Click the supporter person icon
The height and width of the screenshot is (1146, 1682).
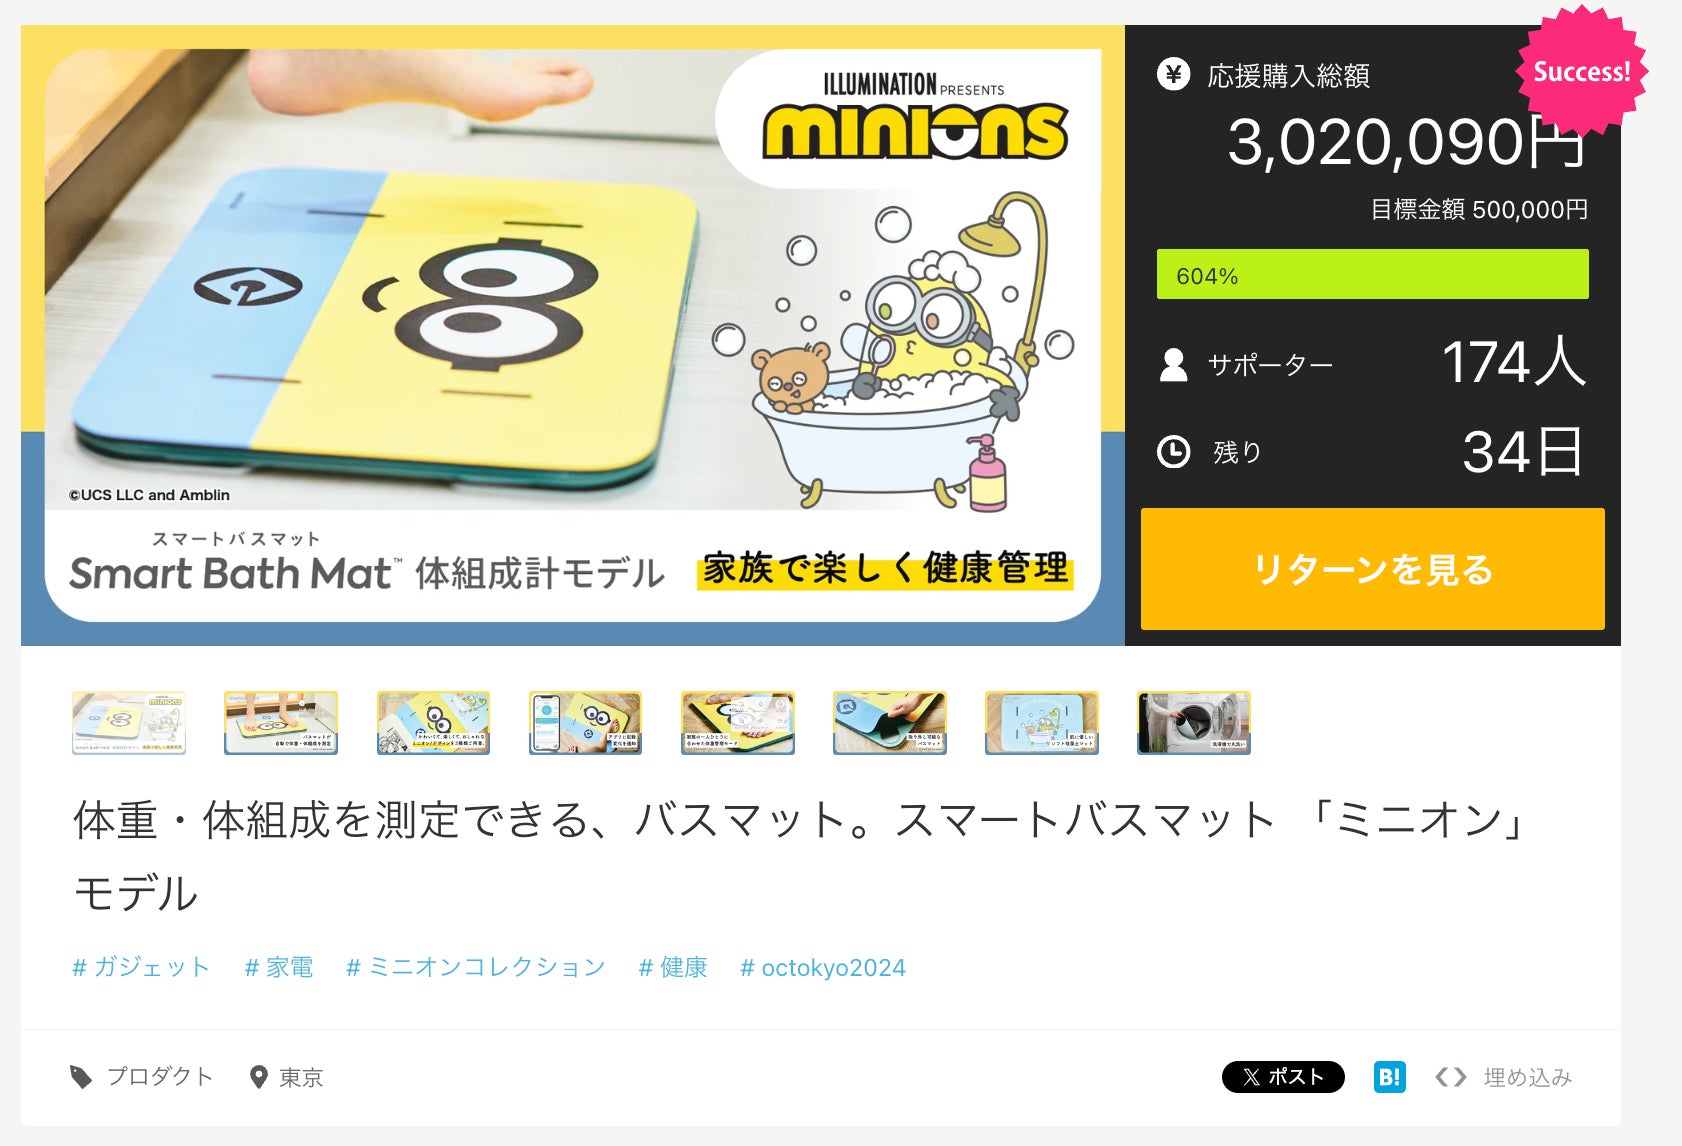(x=1173, y=365)
